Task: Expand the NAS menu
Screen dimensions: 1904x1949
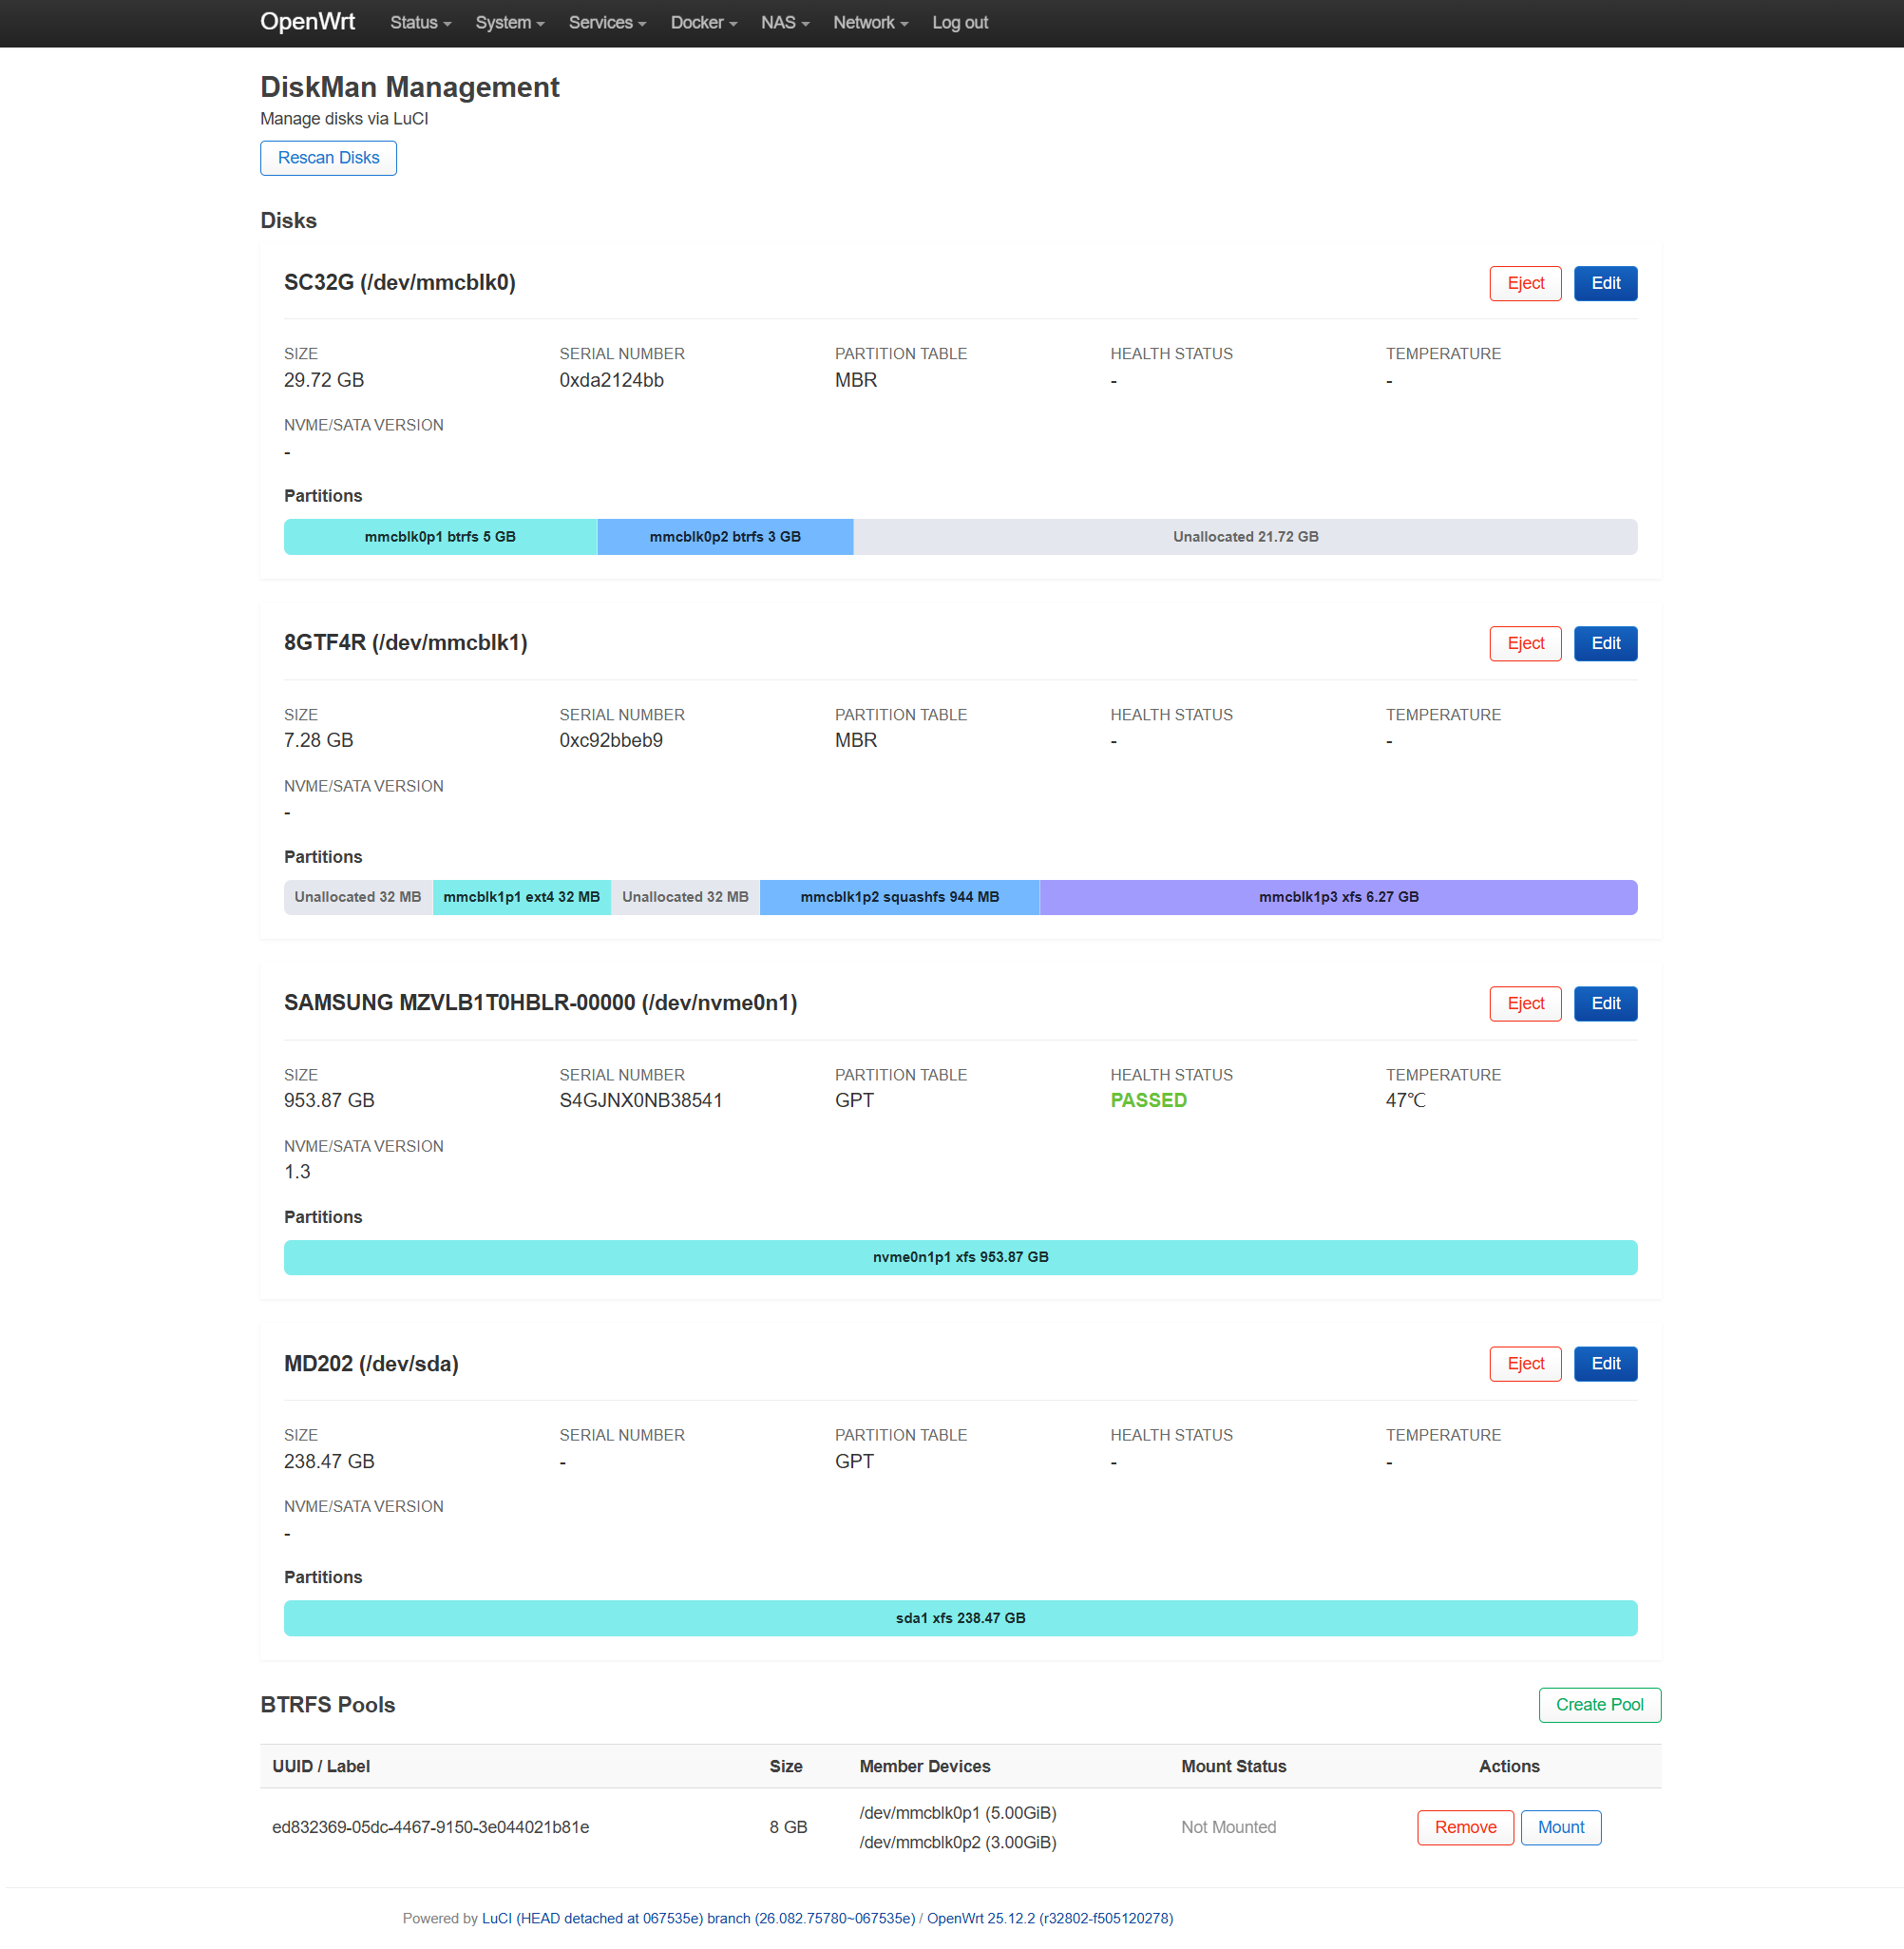Action: [x=784, y=23]
